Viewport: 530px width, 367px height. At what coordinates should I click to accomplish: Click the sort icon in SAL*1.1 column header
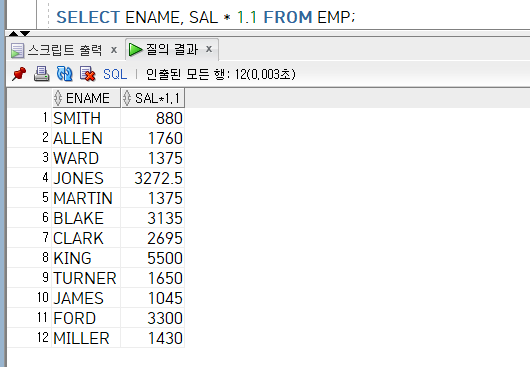click(127, 98)
